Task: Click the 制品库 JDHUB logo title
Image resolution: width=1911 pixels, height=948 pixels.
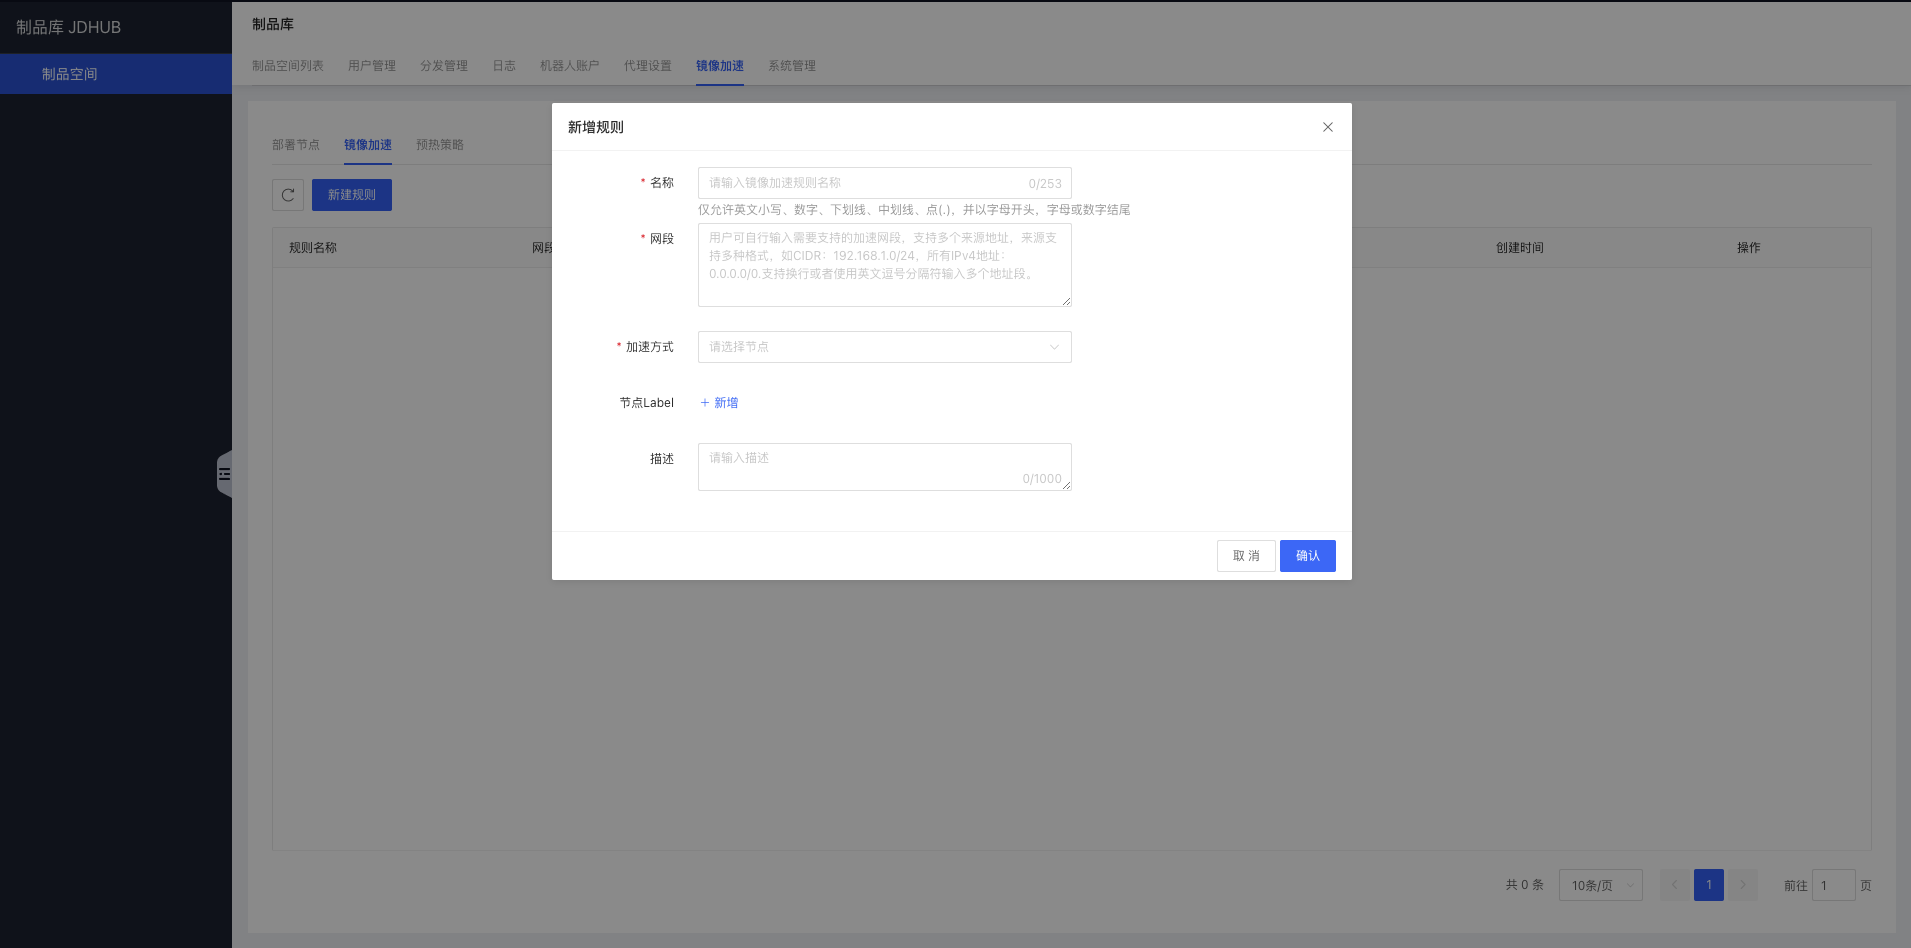Action: [69, 27]
